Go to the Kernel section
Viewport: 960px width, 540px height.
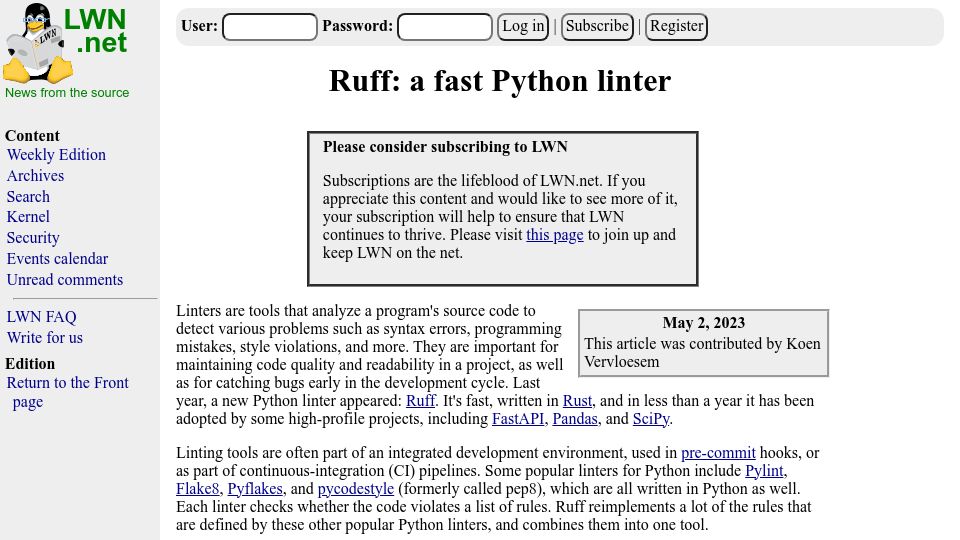pyautogui.click(x=28, y=217)
